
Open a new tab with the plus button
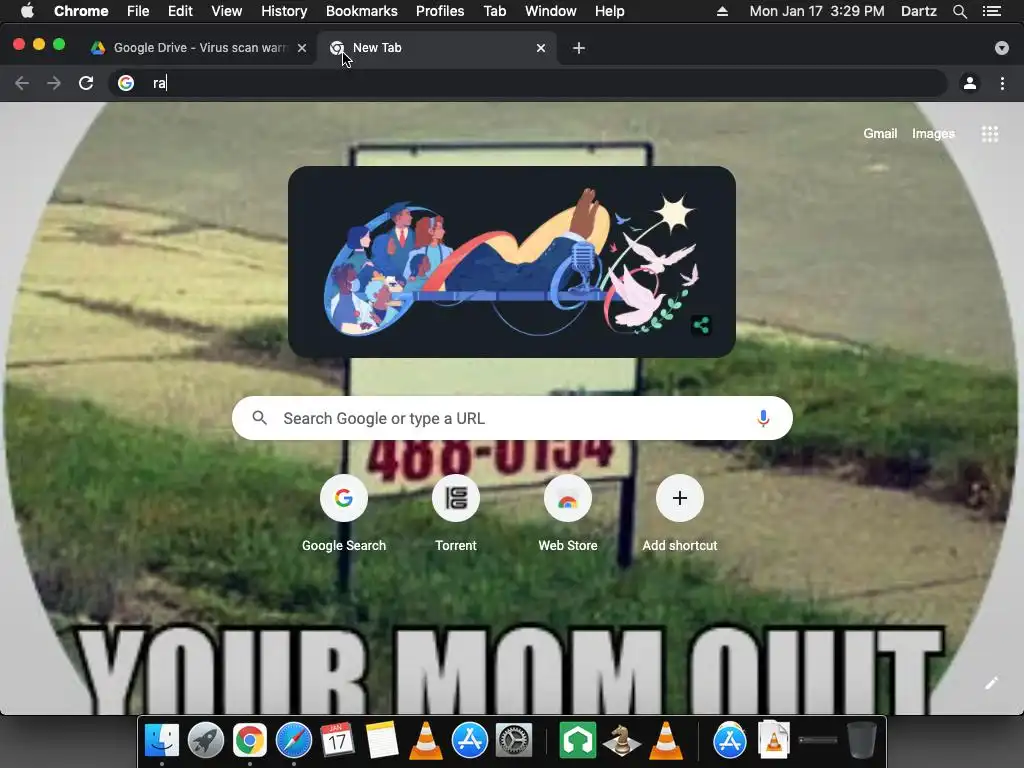pos(579,48)
